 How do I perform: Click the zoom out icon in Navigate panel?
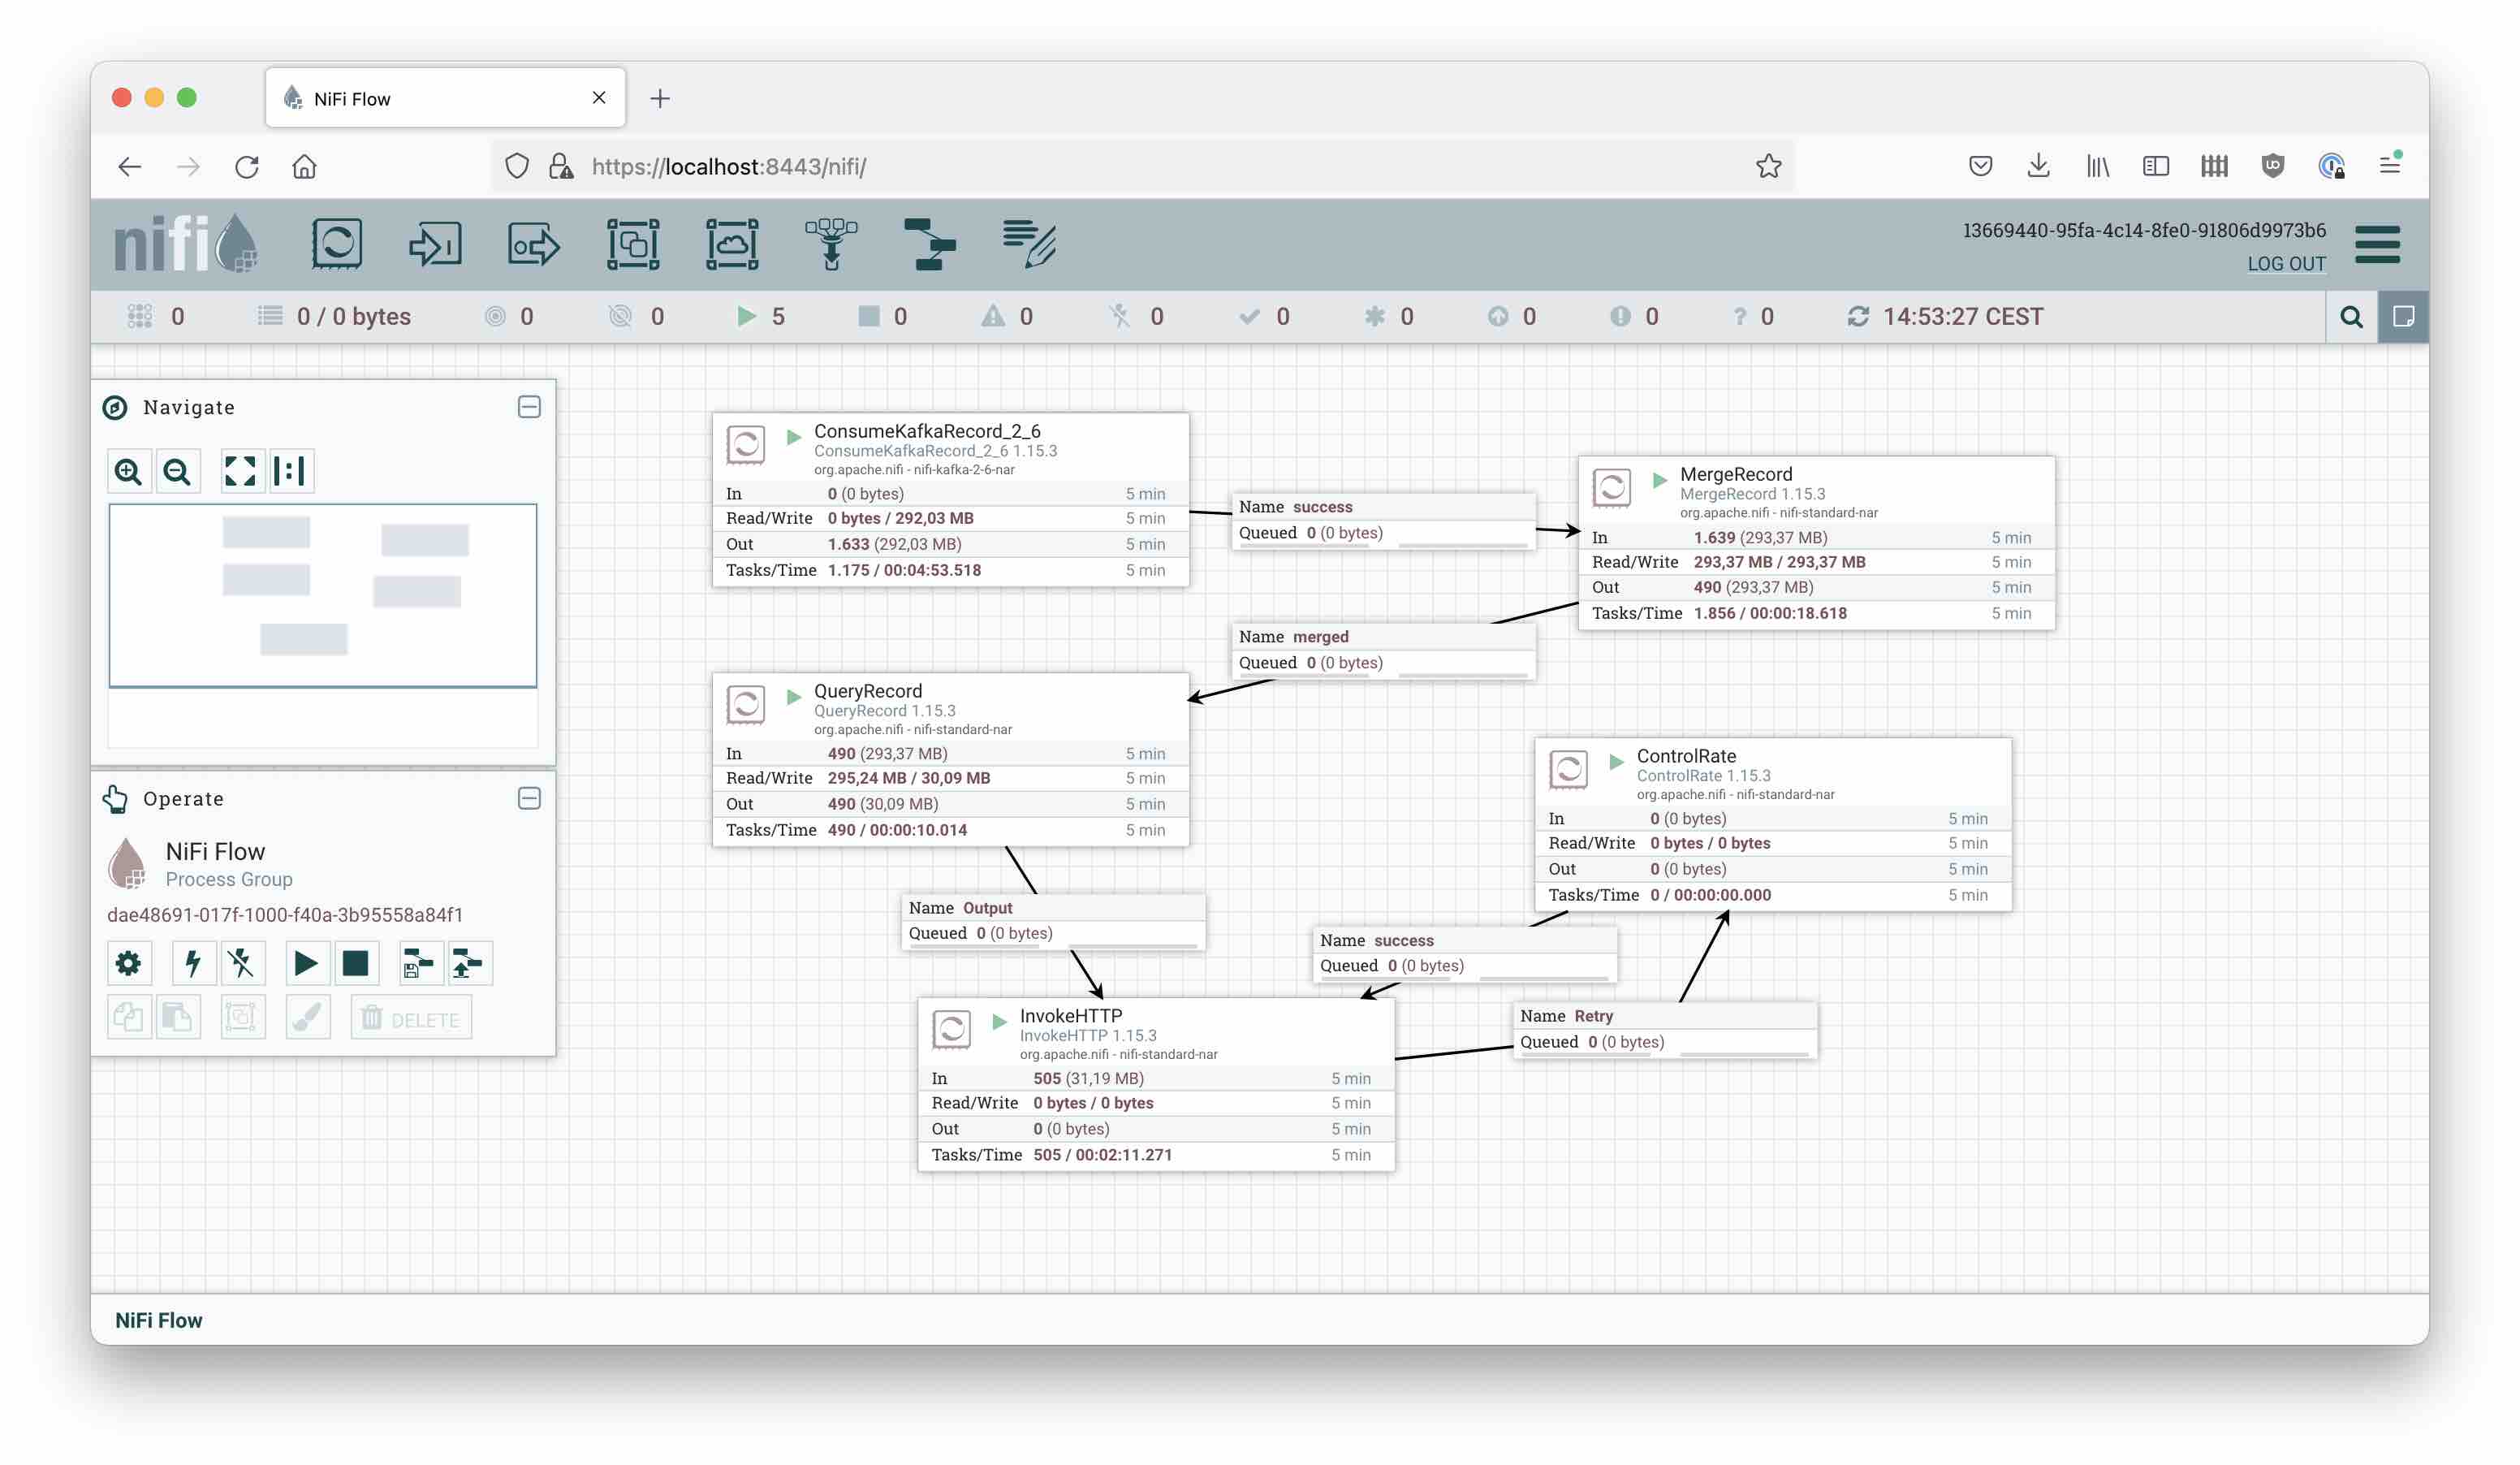(x=178, y=470)
